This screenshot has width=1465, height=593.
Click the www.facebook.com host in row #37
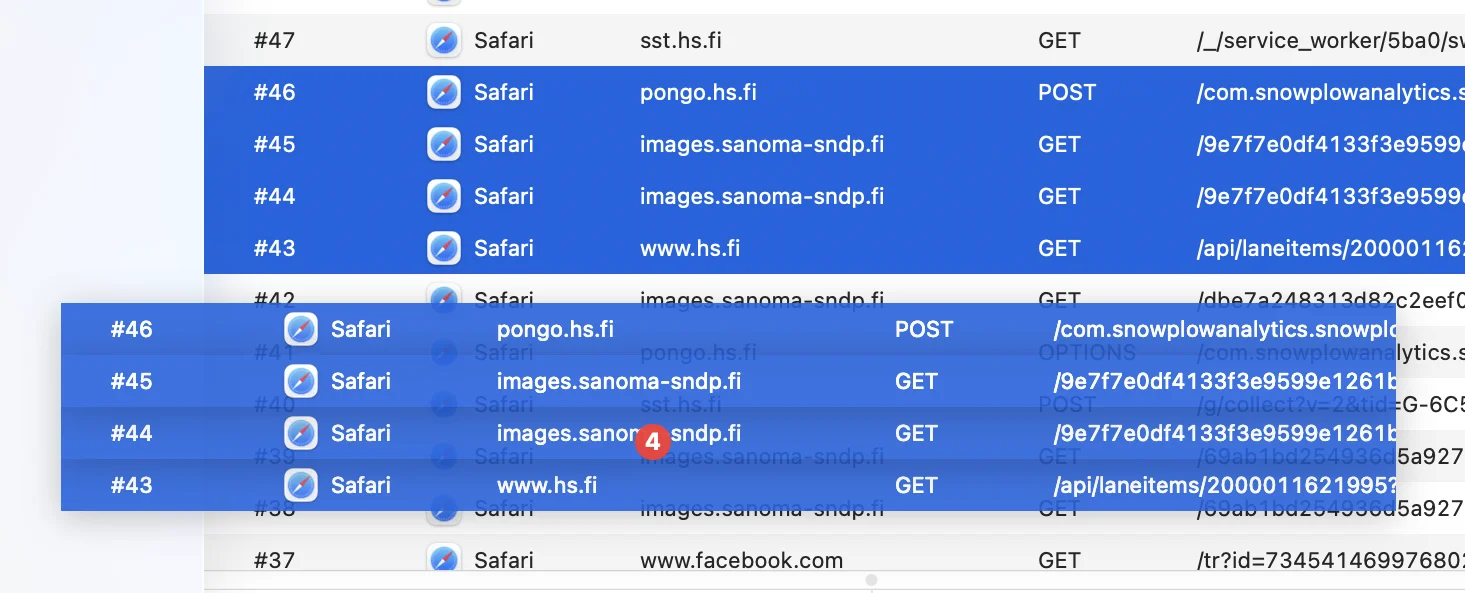[741, 560]
